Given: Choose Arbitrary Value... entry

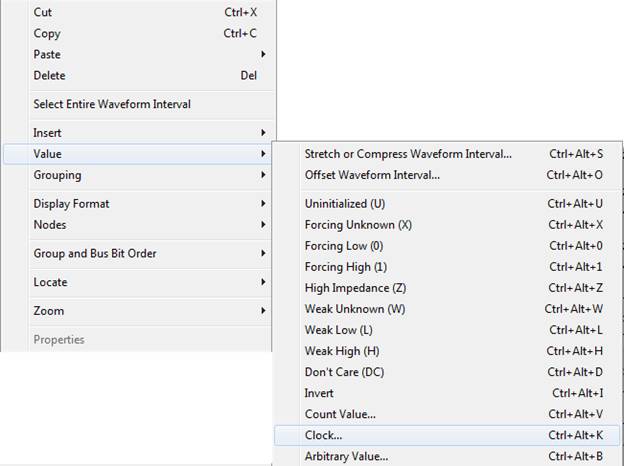Looking at the screenshot, I should (x=346, y=456).
